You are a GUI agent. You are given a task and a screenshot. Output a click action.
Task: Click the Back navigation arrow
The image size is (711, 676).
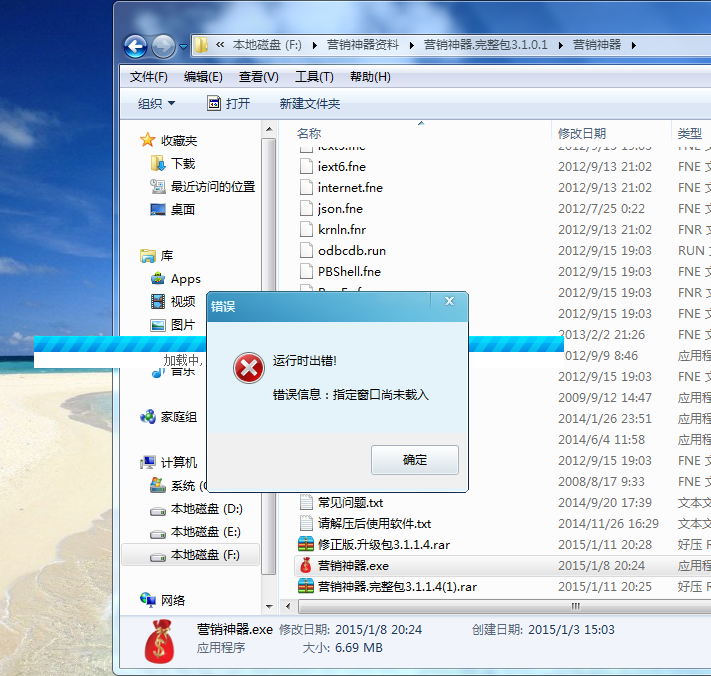tap(135, 46)
